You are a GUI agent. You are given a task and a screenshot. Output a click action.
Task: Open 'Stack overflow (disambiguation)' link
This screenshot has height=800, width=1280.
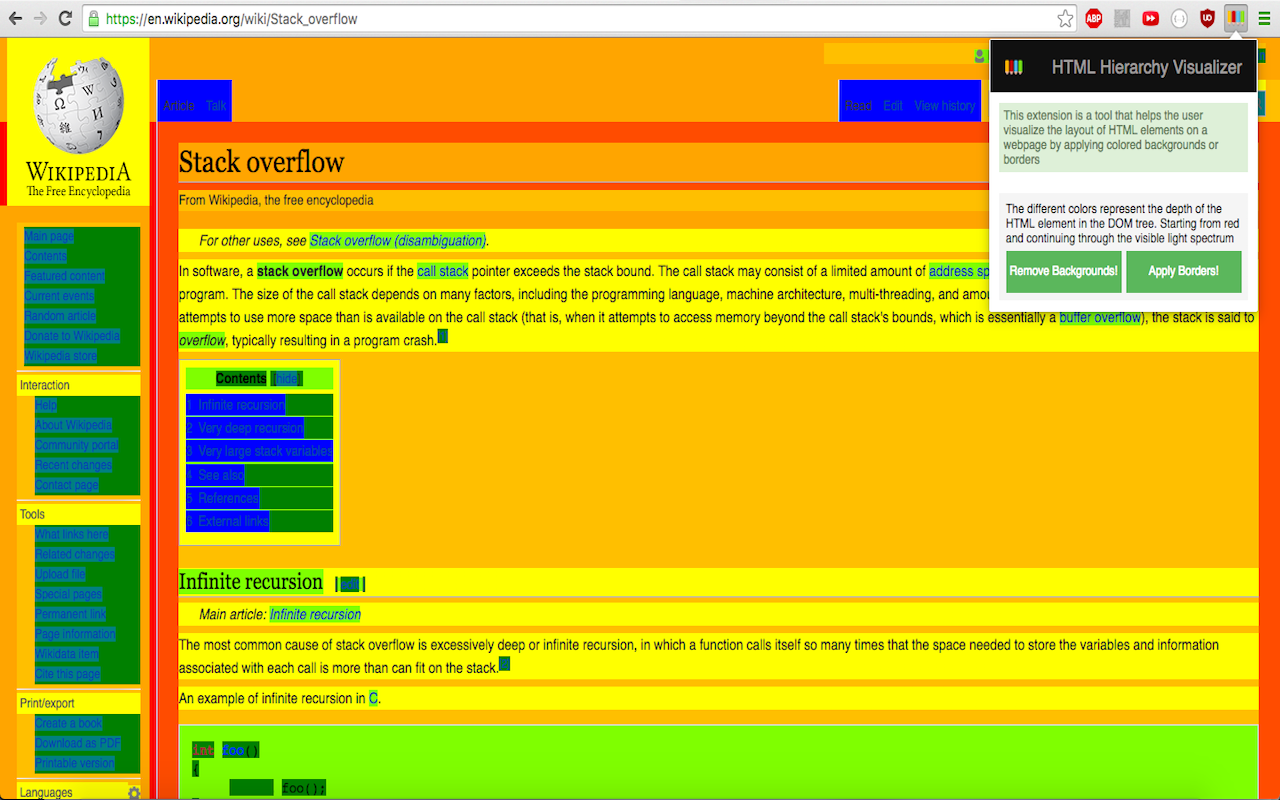(398, 241)
